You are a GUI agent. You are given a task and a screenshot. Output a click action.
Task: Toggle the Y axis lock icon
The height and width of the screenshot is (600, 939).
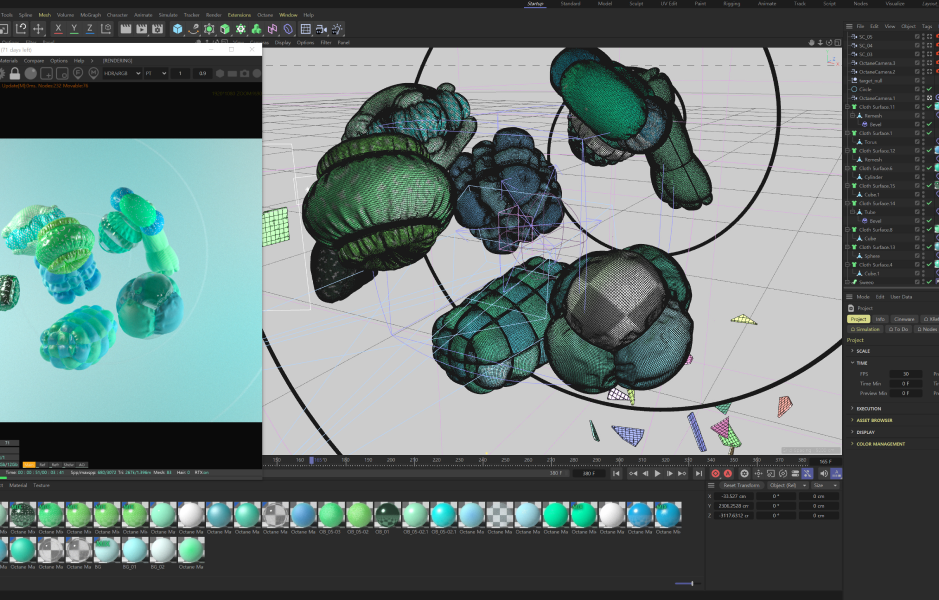[x=74, y=28]
